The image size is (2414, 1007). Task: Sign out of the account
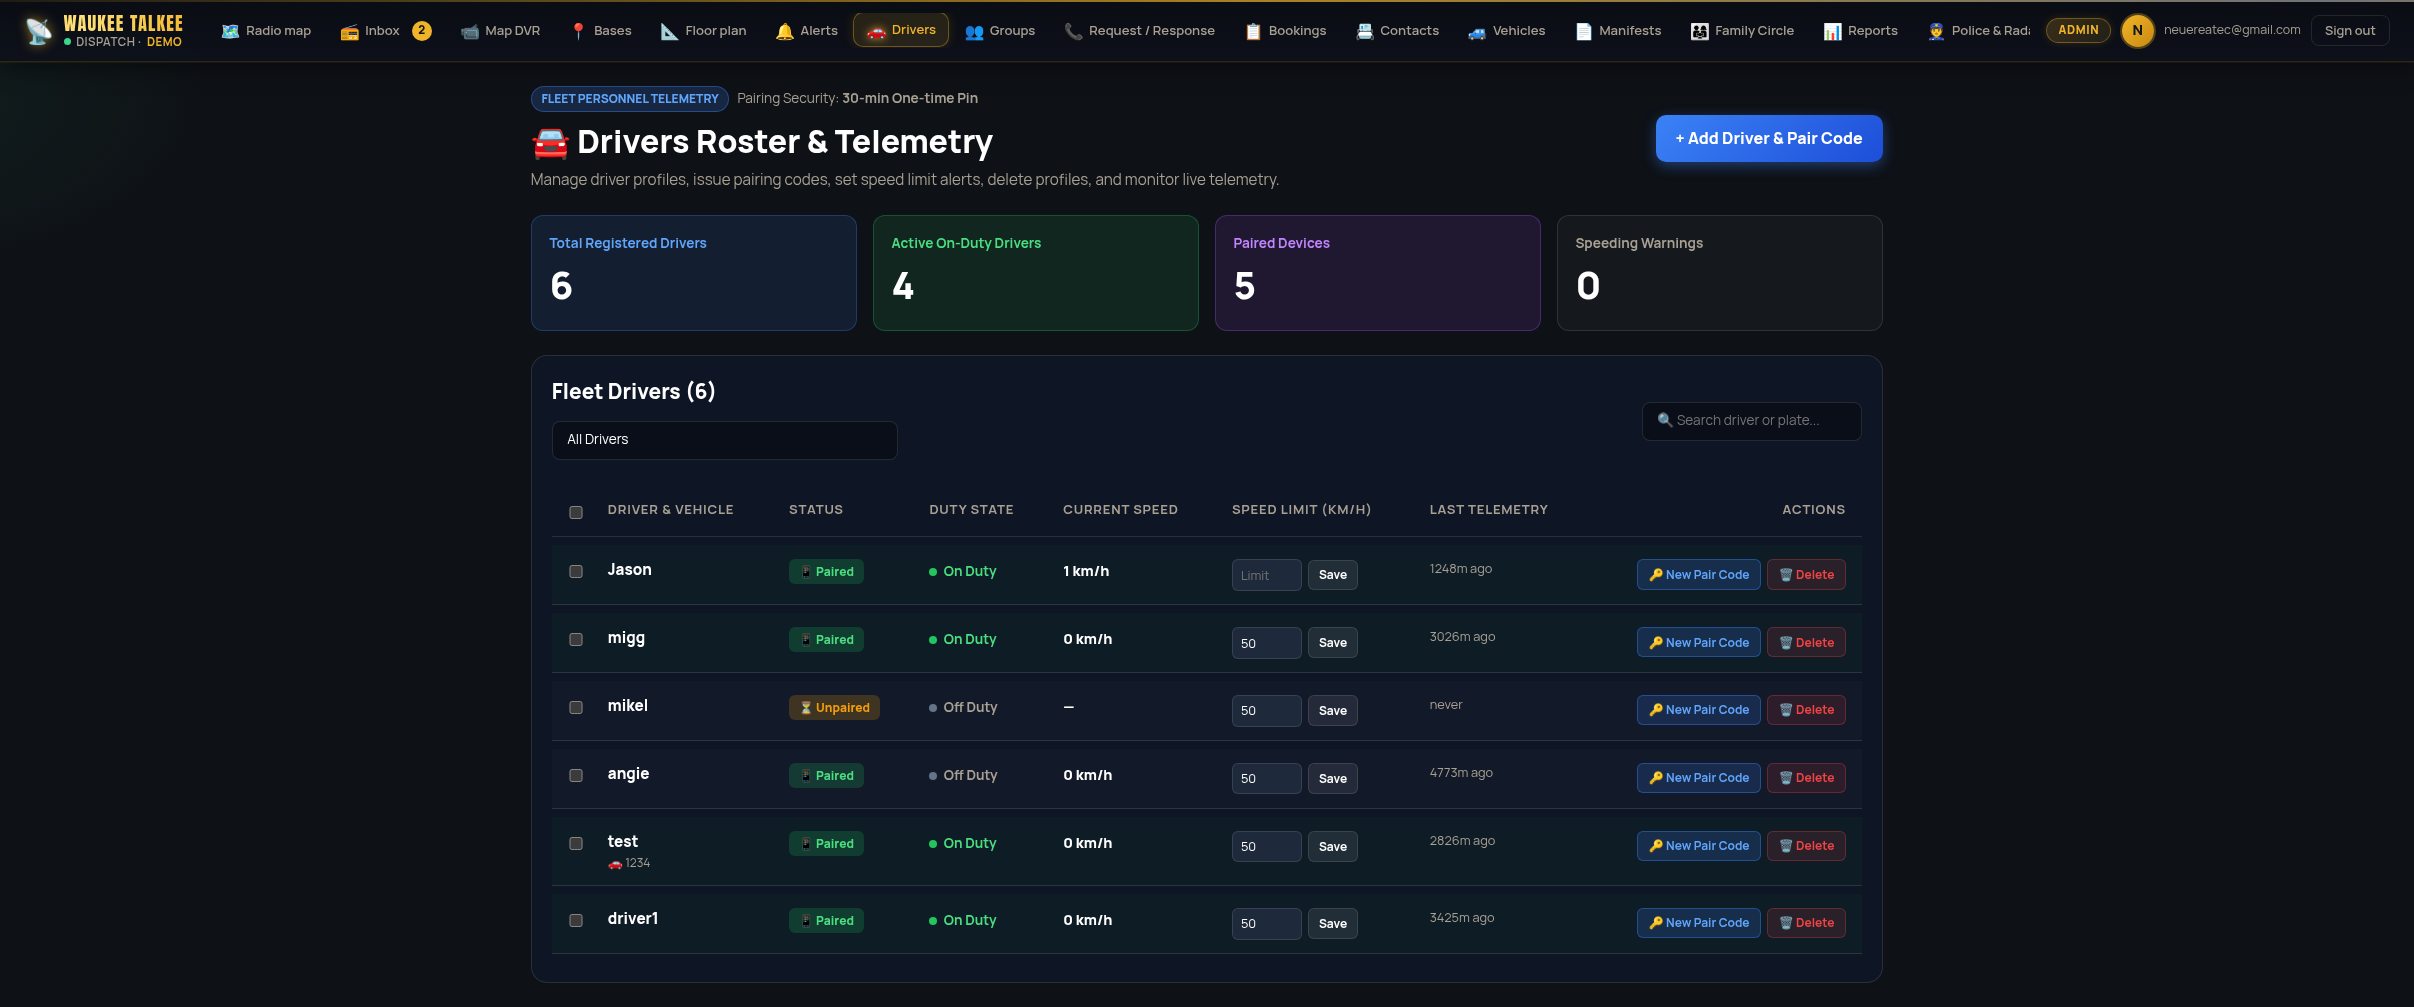(2349, 31)
